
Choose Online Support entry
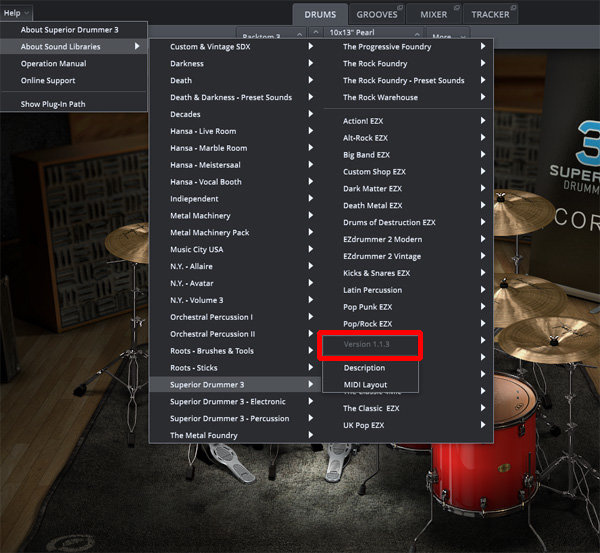[74, 80]
